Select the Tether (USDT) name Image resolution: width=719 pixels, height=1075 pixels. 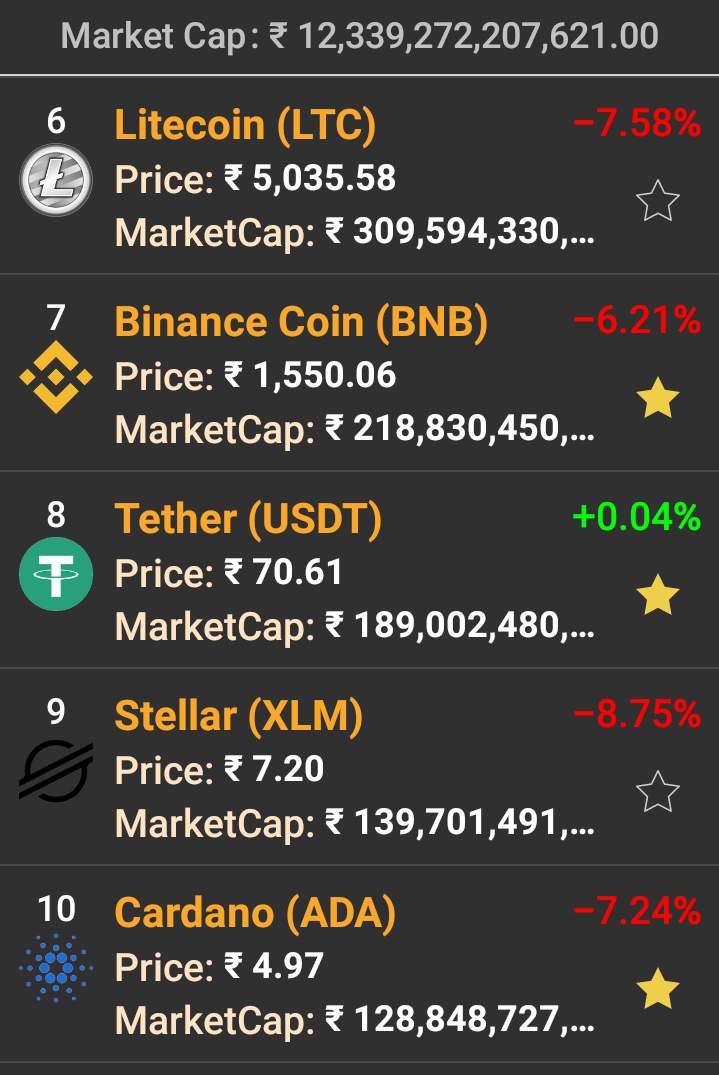coord(248,519)
